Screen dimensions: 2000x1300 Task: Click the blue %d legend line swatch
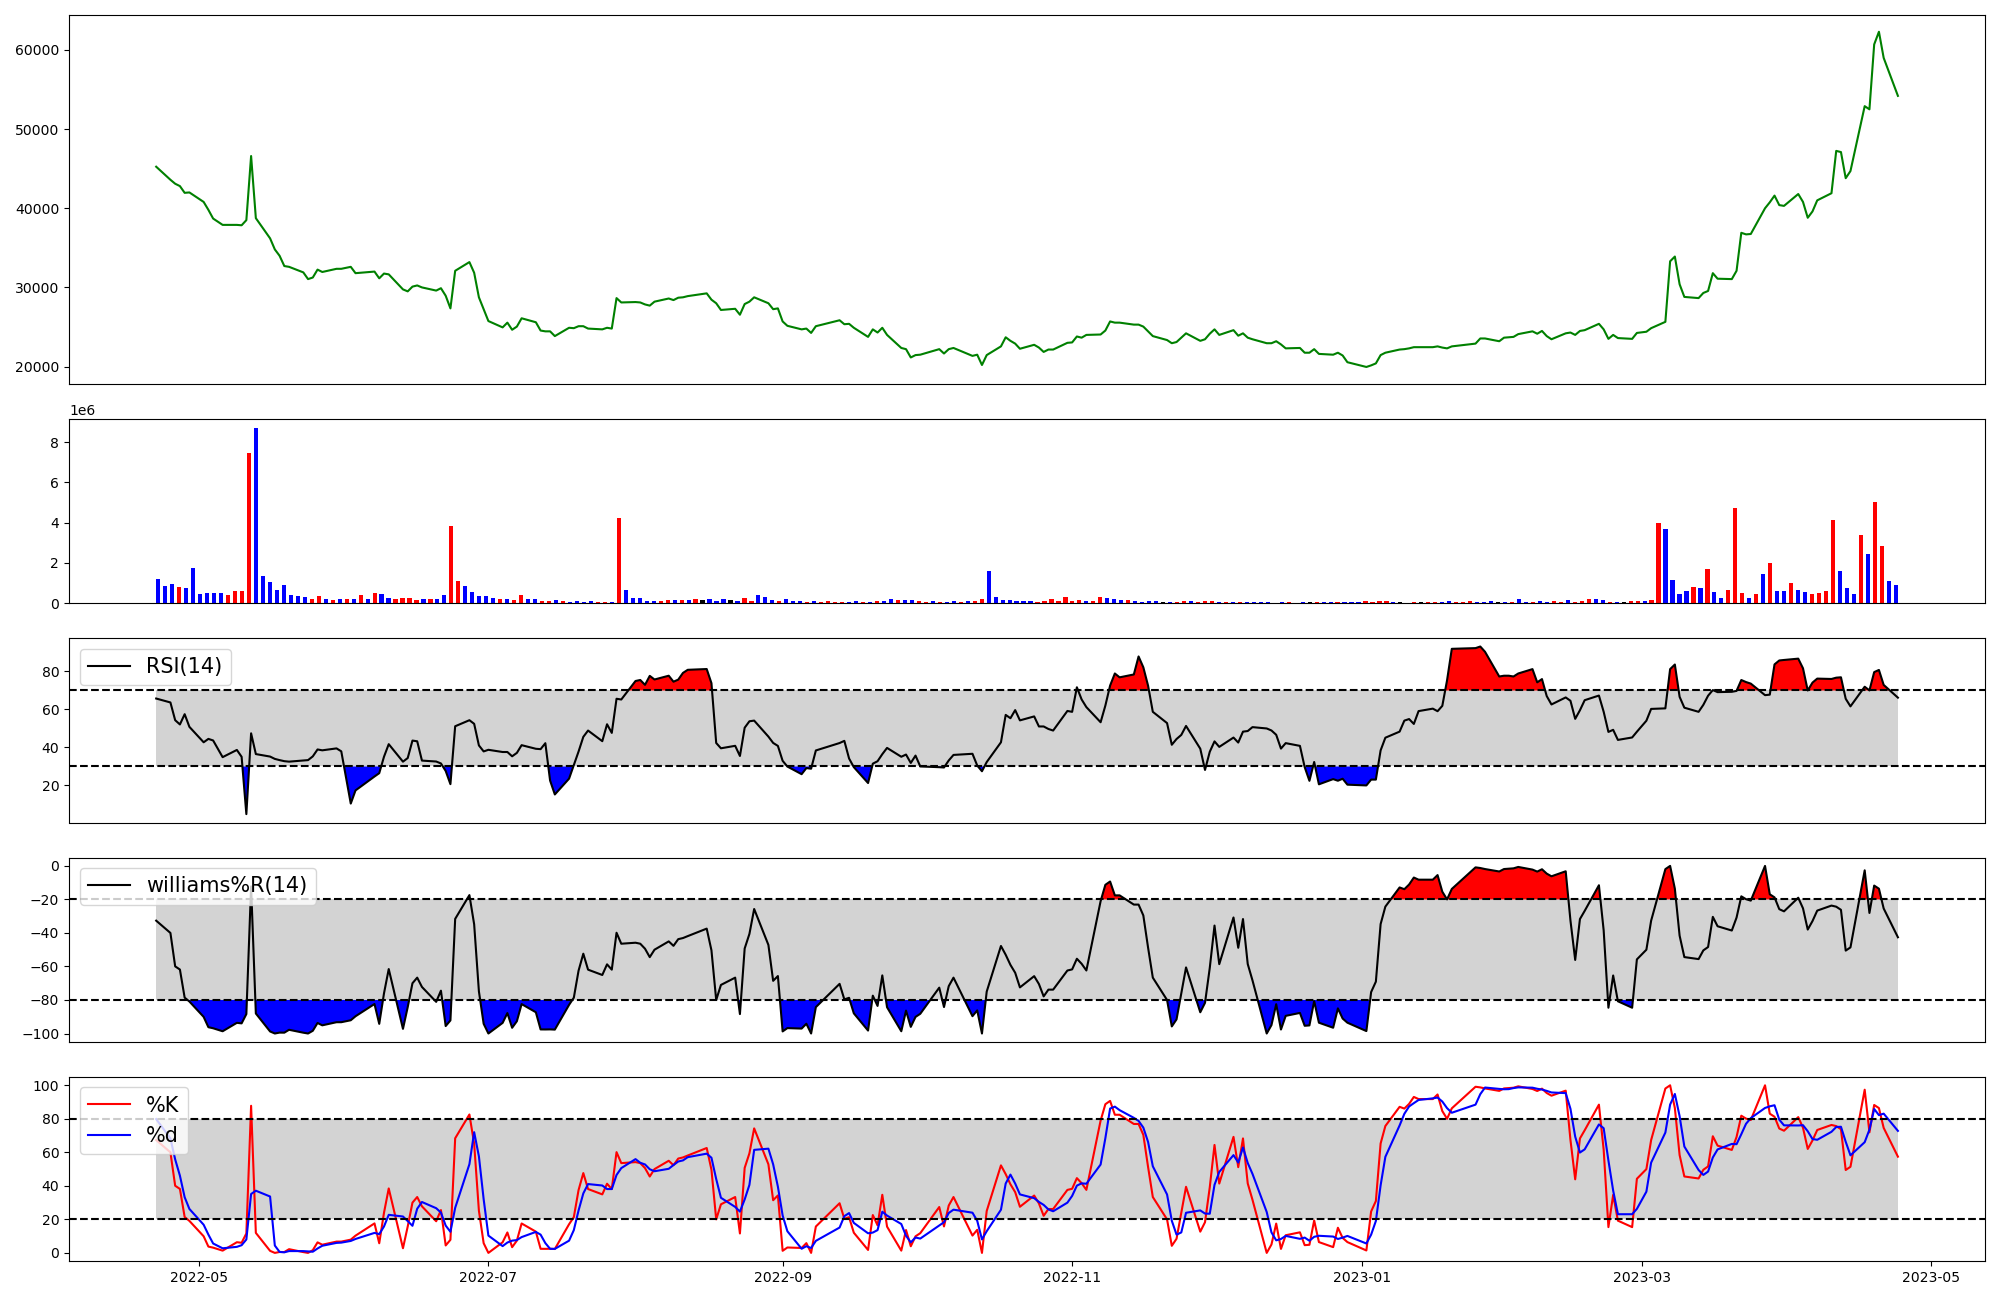pyautogui.click(x=109, y=1134)
